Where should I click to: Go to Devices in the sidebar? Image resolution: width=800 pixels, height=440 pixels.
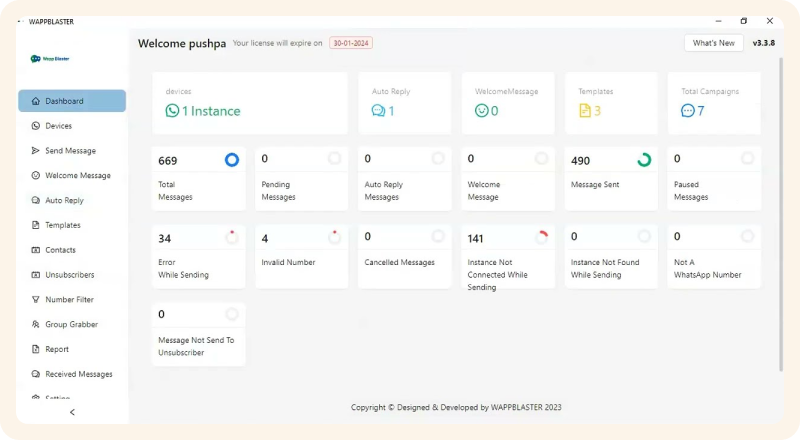pos(72,126)
